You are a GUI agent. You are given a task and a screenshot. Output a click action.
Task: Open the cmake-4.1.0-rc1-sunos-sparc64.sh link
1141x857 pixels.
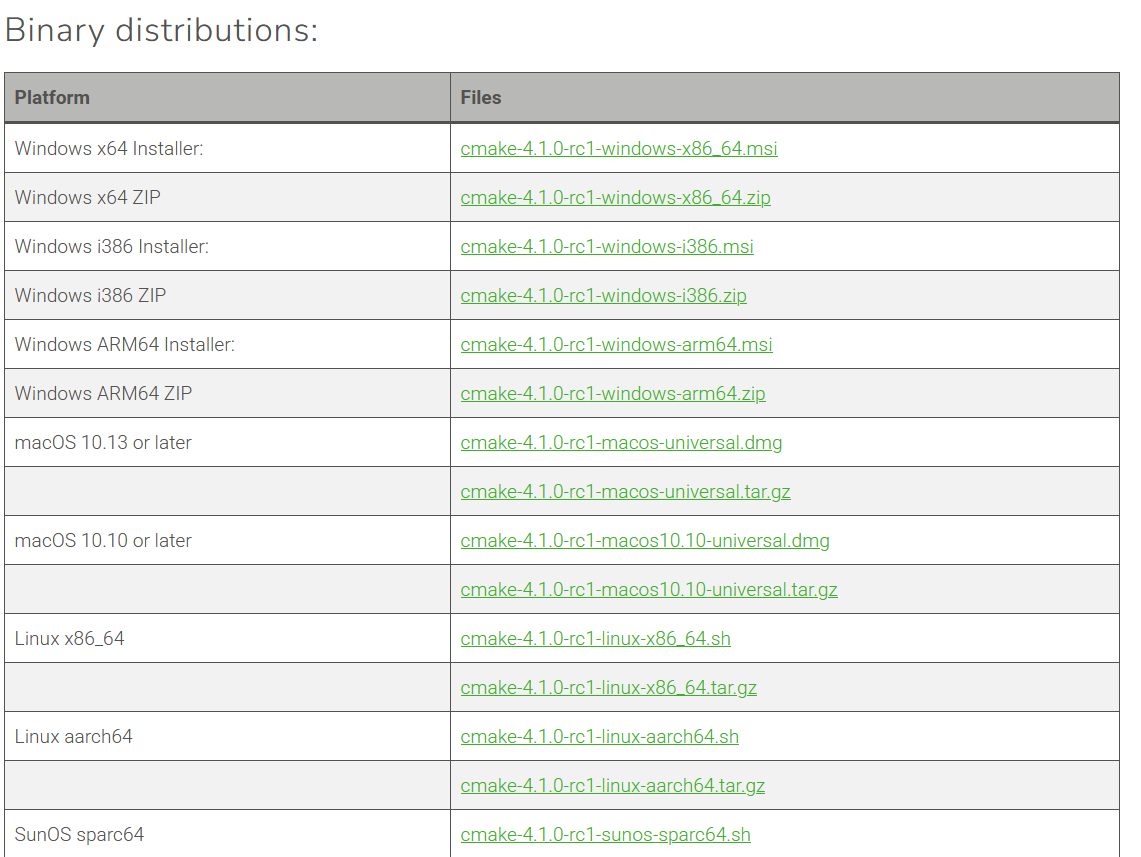(605, 835)
